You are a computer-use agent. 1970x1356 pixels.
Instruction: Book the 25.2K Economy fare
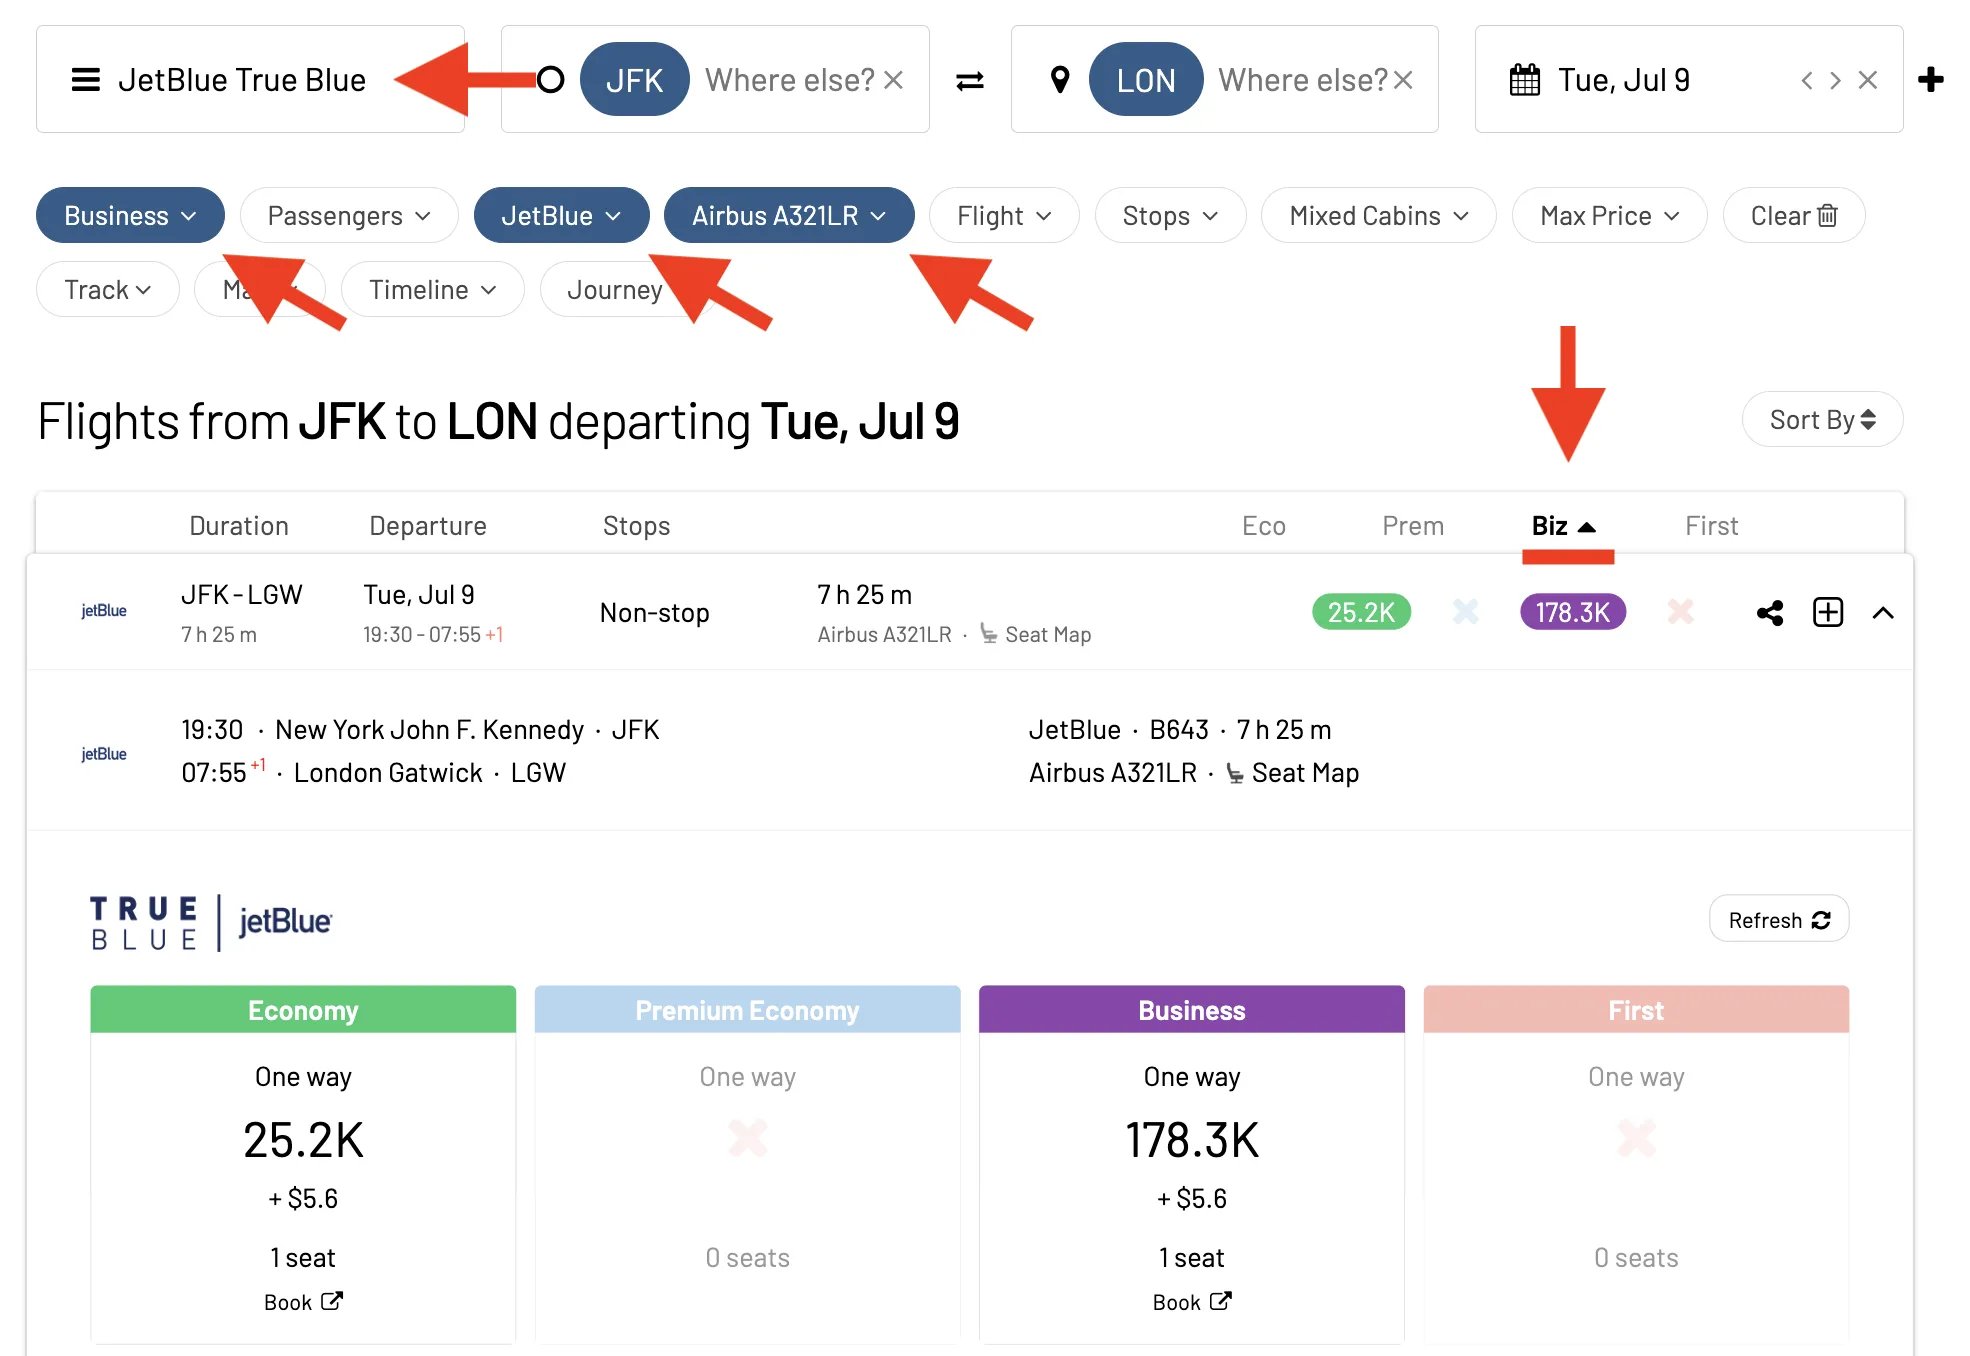pyautogui.click(x=303, y=1302)
